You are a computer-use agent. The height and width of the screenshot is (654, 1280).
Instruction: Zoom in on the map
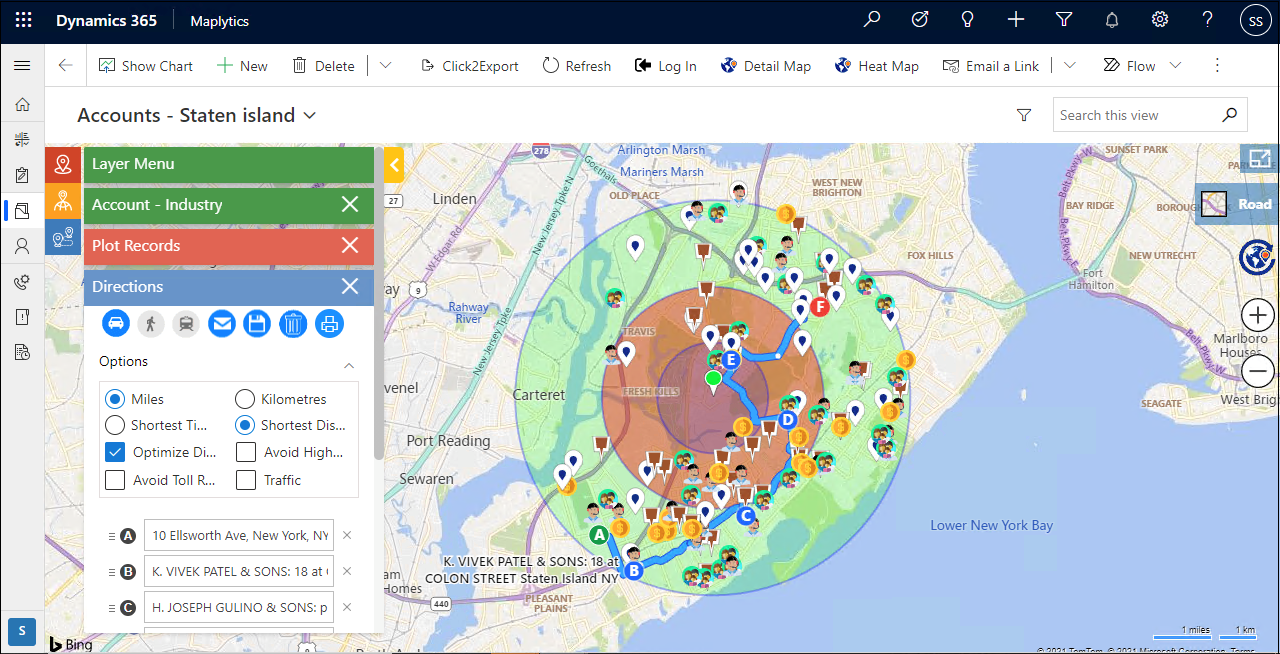(x=1257, y=316)
